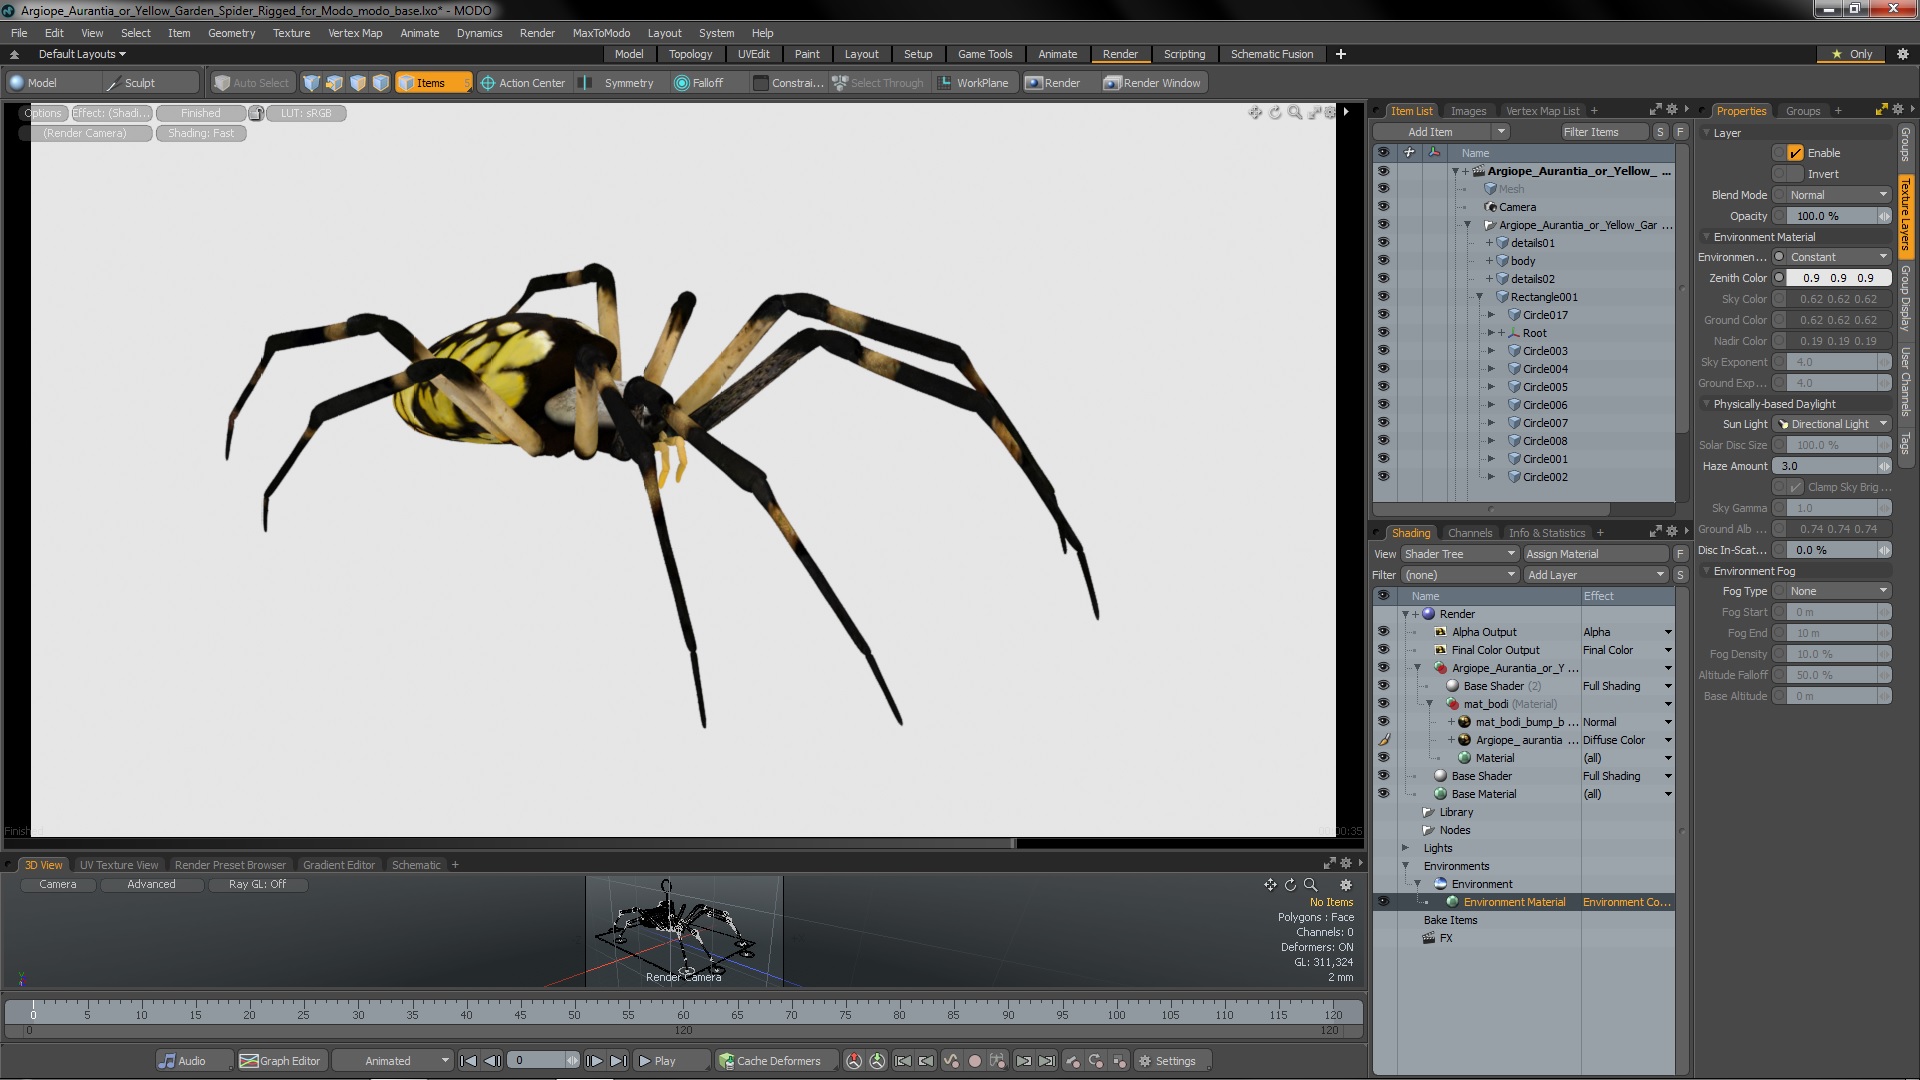This screenshot has width=1920, height=1080.
Task: Click the Add Item button
Action: 1431,132
